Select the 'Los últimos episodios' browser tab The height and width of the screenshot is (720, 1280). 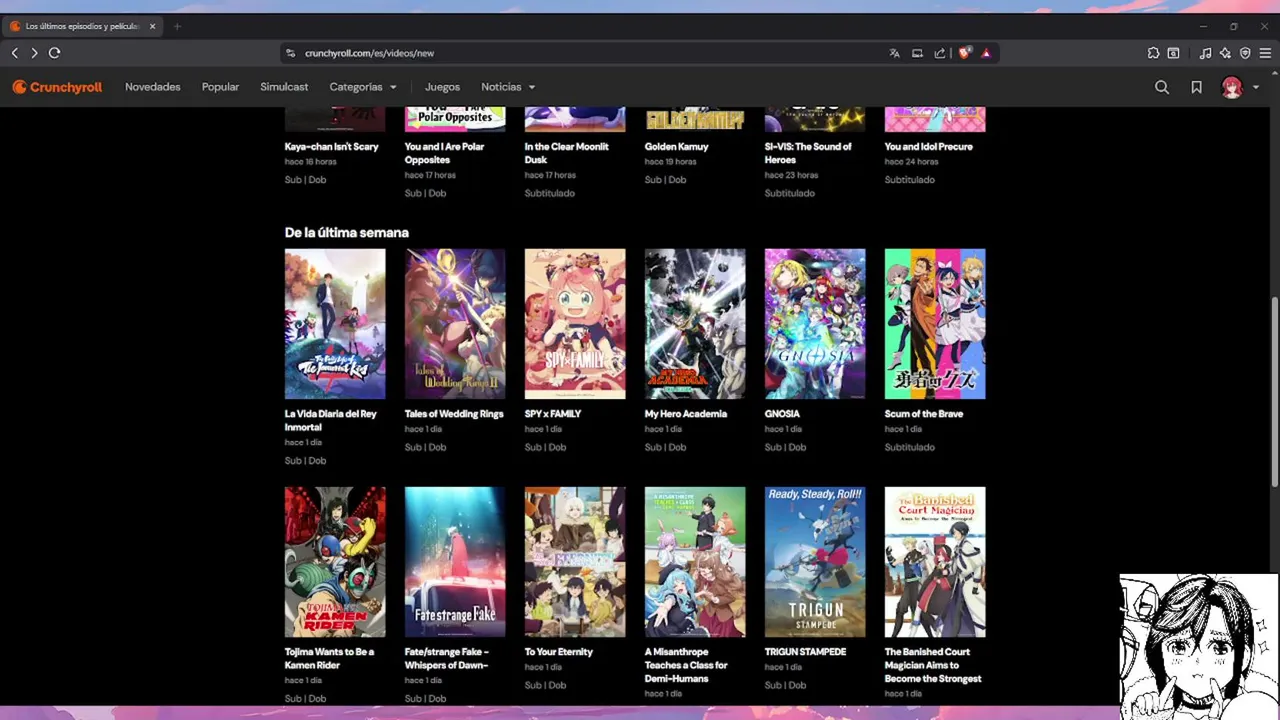coord(82,26)
